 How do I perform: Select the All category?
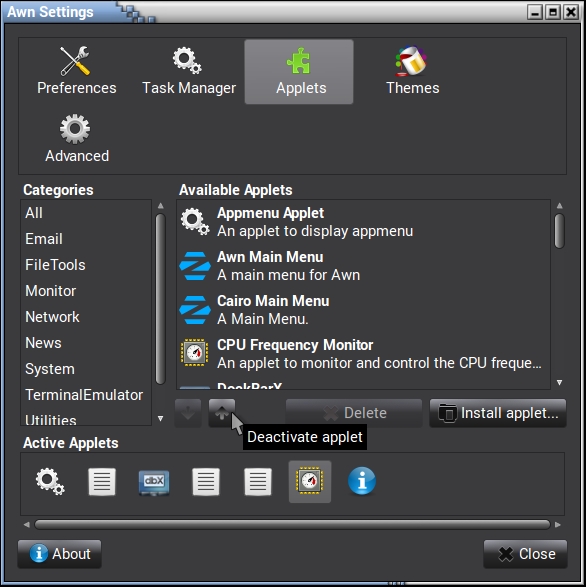point(86,213)
